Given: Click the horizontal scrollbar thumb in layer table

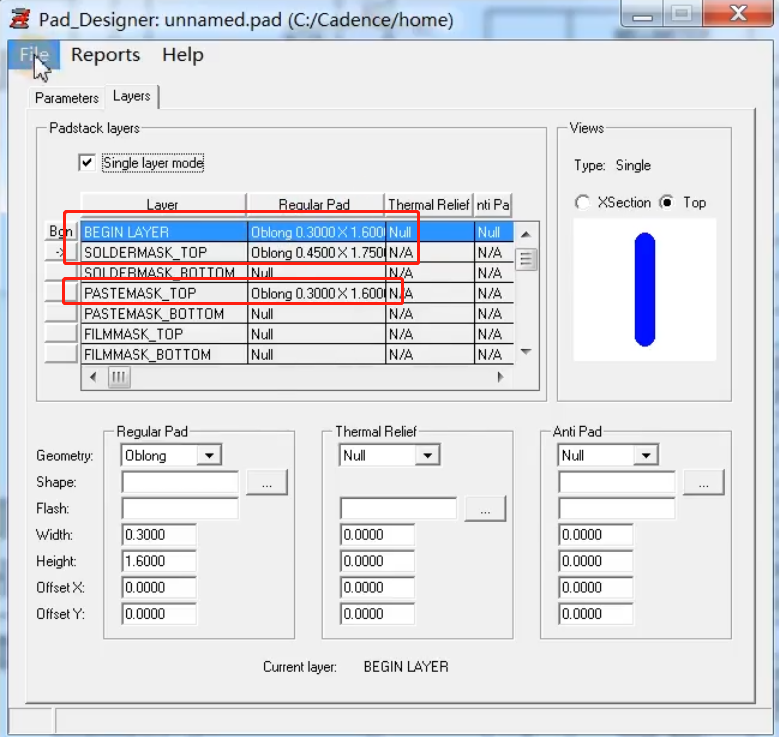Looking at the screenshot, I should tap(119, 377).
